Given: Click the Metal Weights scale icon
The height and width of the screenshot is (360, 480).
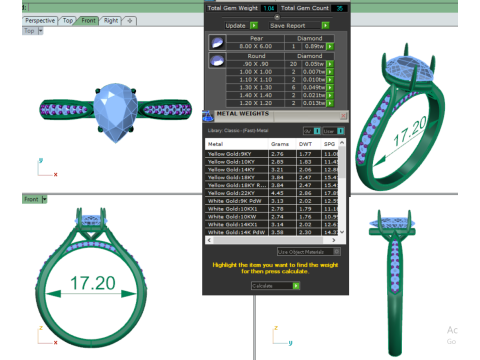Looking at the screenshot, I should pyautogui.click(x=208, y=116).
